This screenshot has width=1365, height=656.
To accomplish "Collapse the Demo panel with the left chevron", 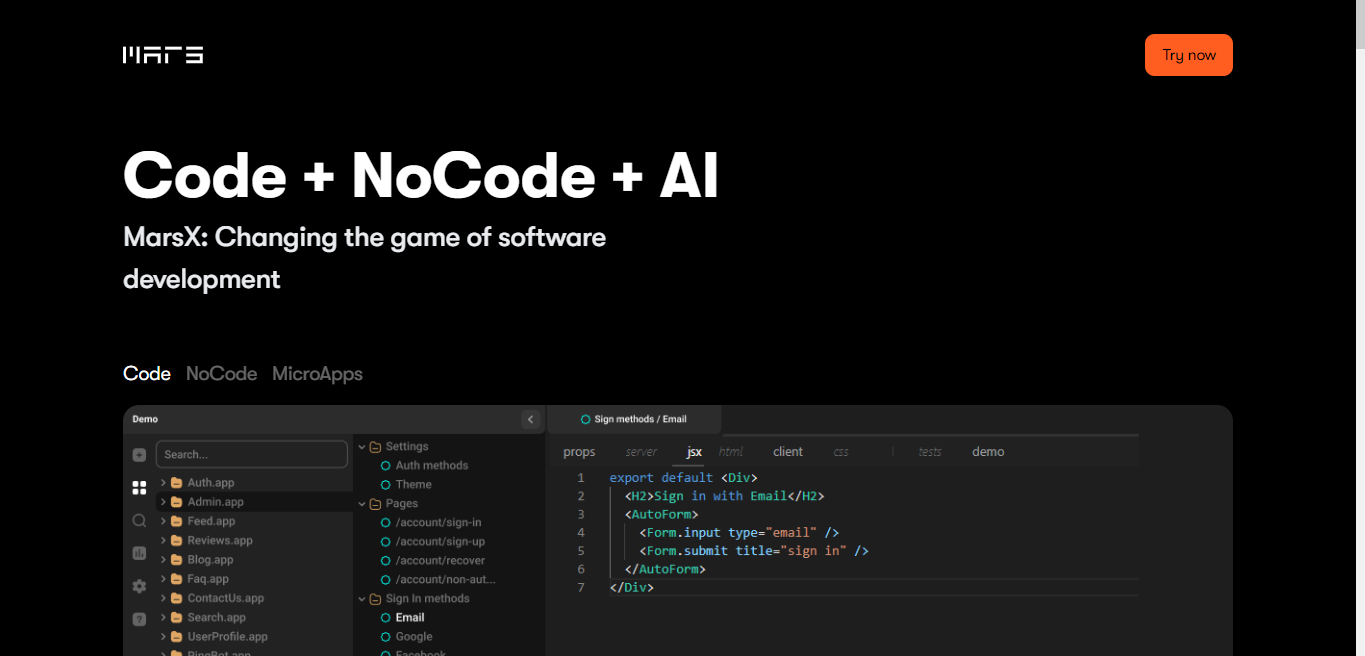I will pyautogui.click(x=531, y=419).
